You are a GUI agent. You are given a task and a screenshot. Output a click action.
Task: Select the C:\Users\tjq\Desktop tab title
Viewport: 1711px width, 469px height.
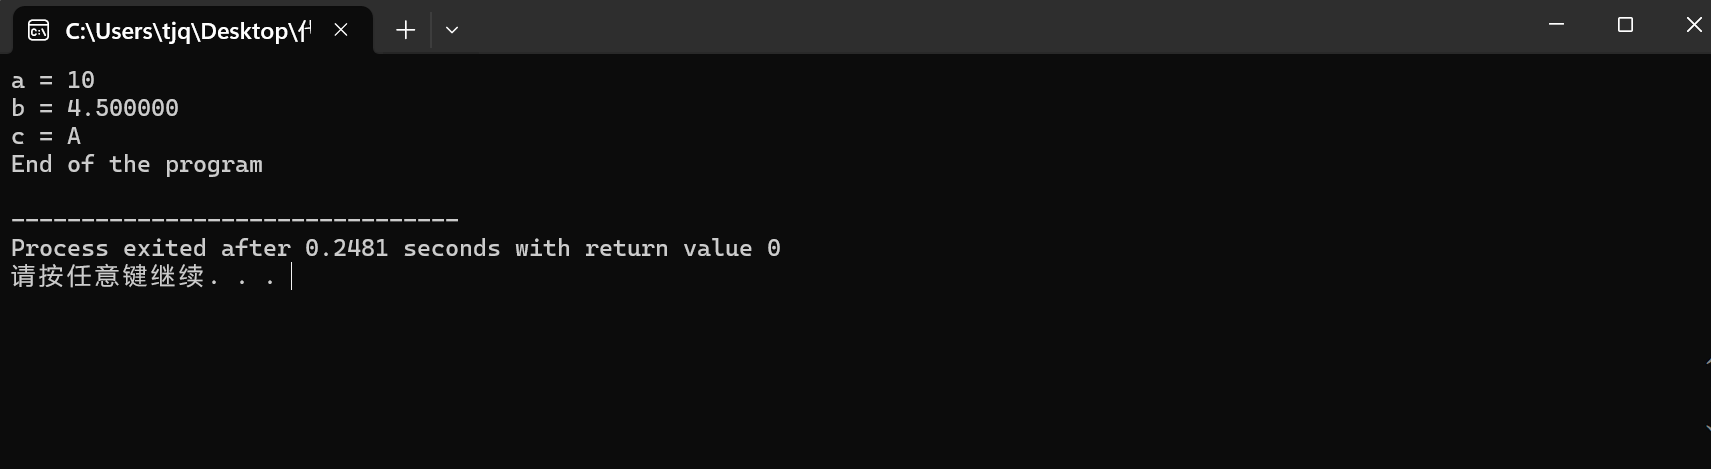(188, 31)
